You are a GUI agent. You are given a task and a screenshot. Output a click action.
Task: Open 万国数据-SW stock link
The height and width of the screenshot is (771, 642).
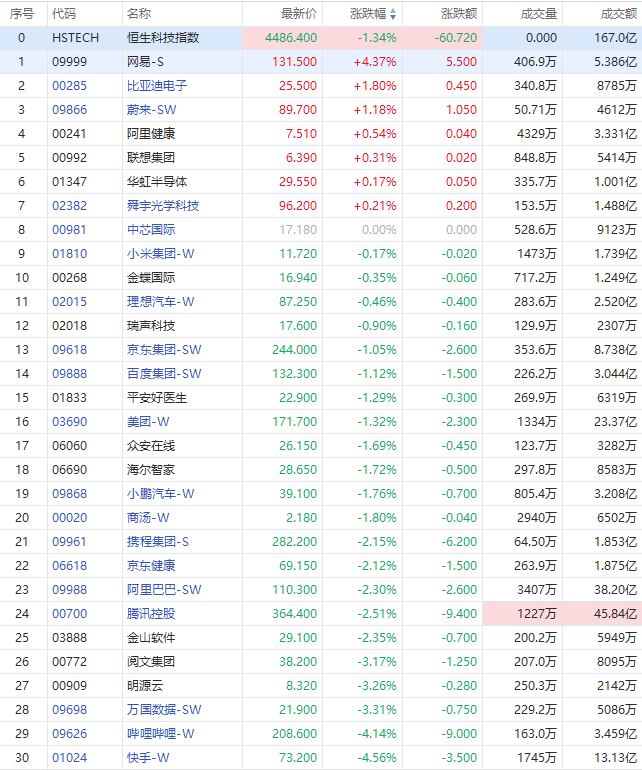[x=164, y=710]
